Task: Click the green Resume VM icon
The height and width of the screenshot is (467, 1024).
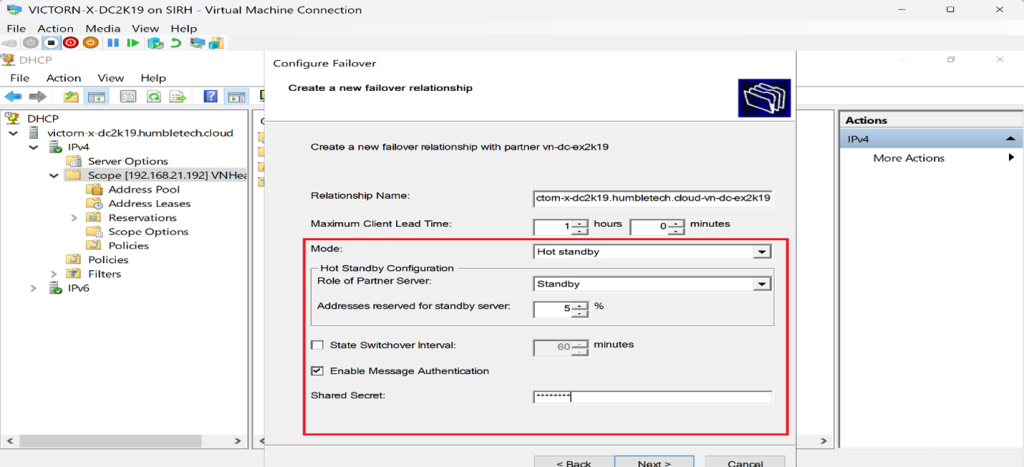Action: coord(134,43)
